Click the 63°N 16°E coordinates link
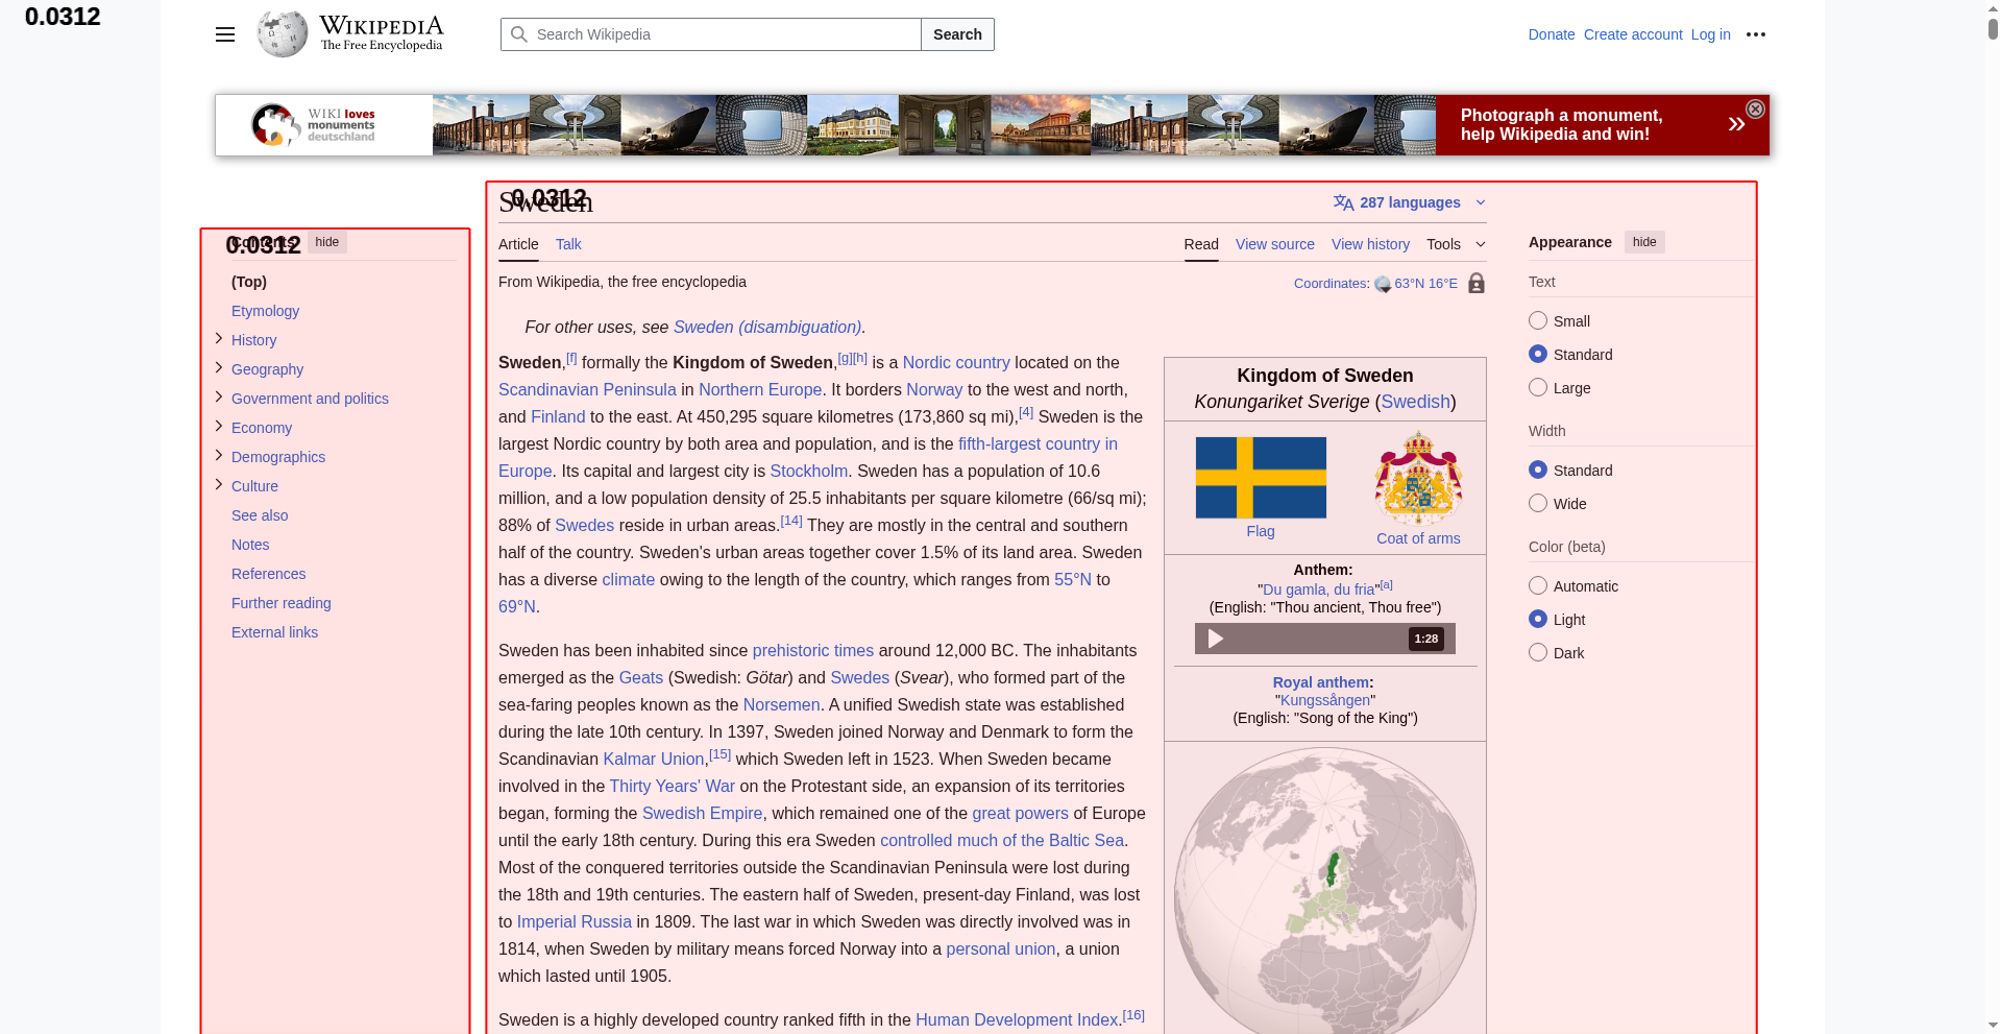 (1425, 283)
